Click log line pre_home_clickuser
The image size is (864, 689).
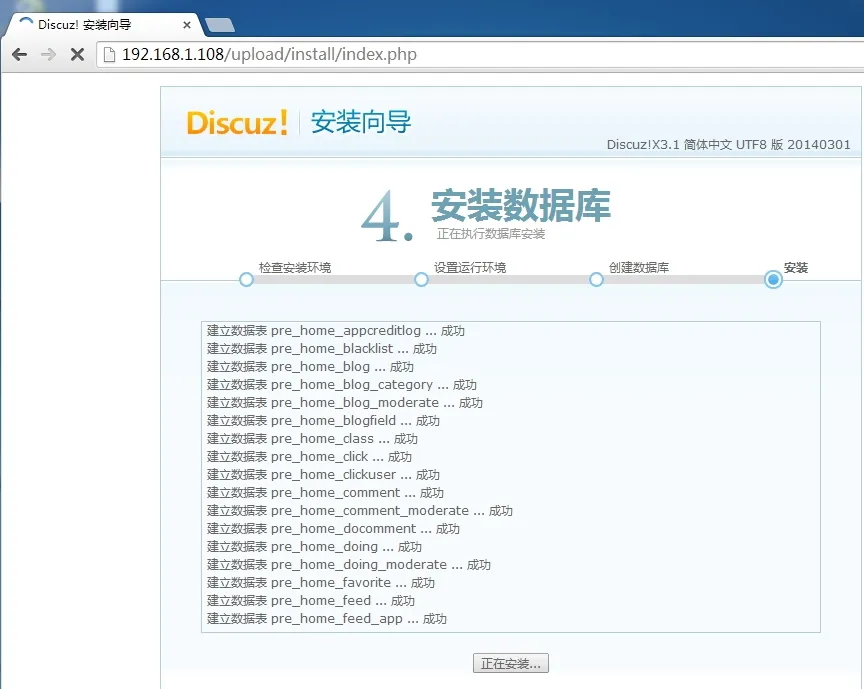[x=323, y=475]
